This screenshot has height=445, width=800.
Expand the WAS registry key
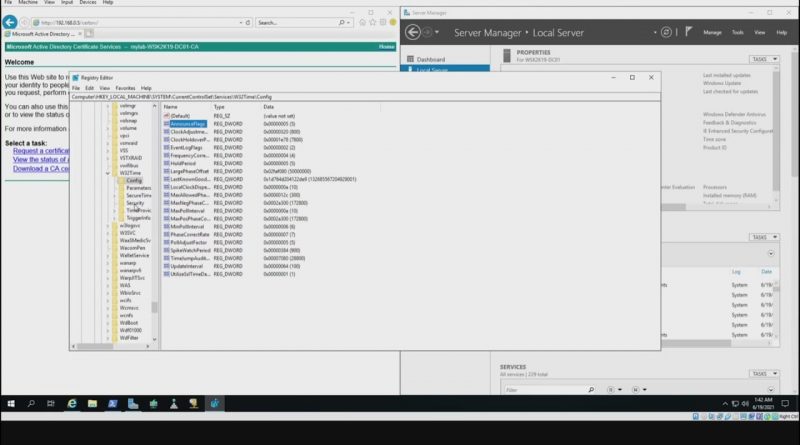coord(108,285)
